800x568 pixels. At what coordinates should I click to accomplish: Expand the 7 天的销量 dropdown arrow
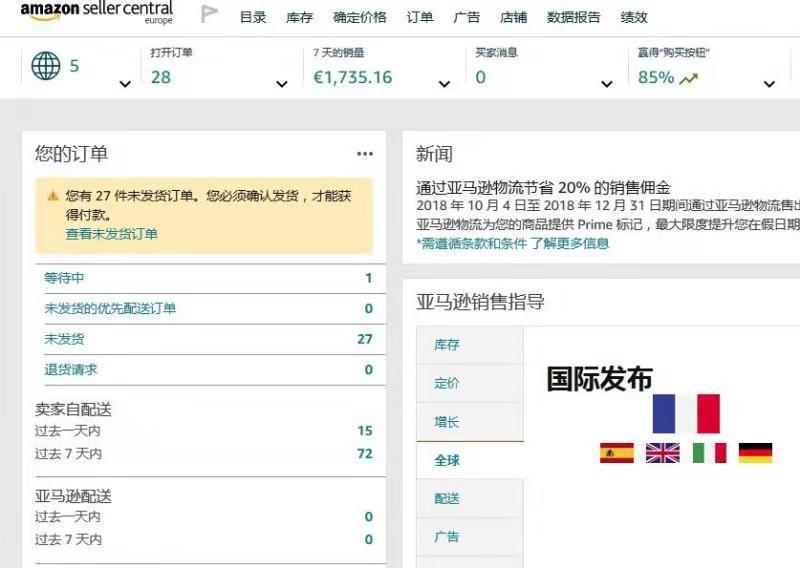click(x=444, y=84)
